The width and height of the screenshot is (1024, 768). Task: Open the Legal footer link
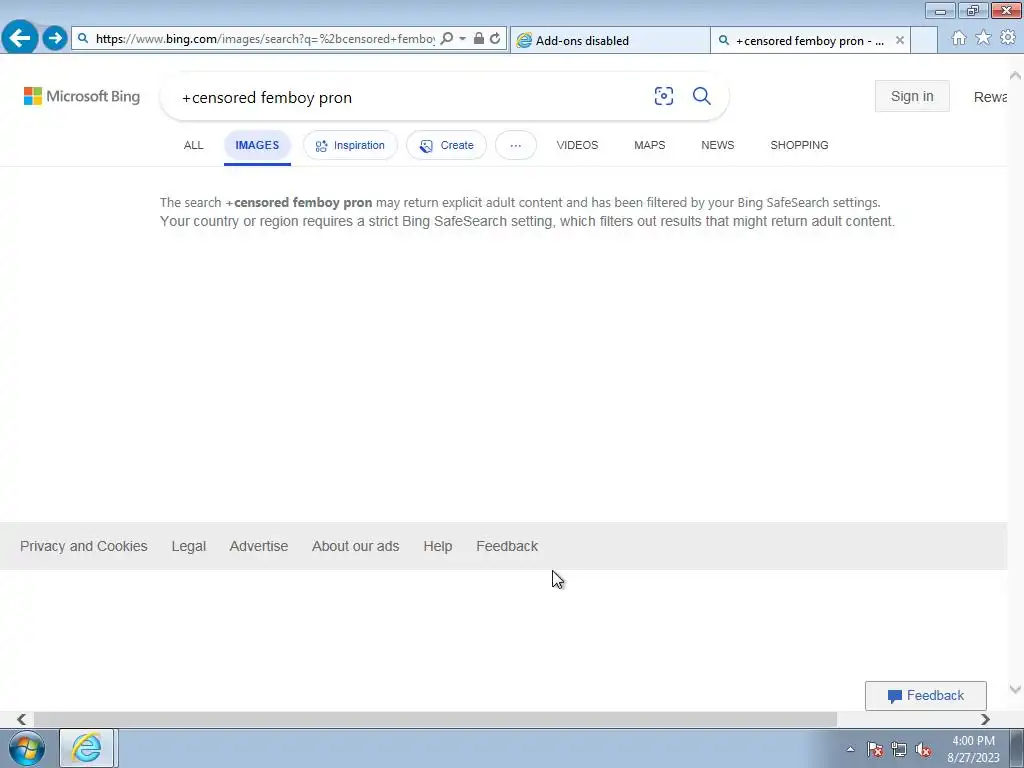[x=189, y=546]
